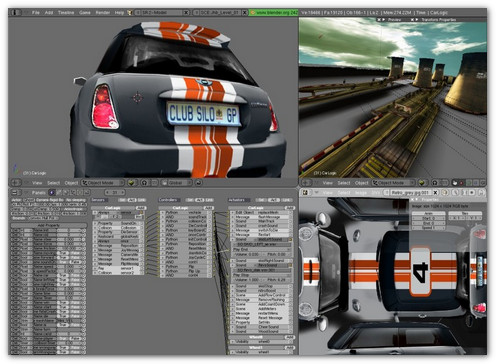Select the Keyboard globalKeyb sensor row
This screenshot has height=364, width=496.
click(118, 236)
